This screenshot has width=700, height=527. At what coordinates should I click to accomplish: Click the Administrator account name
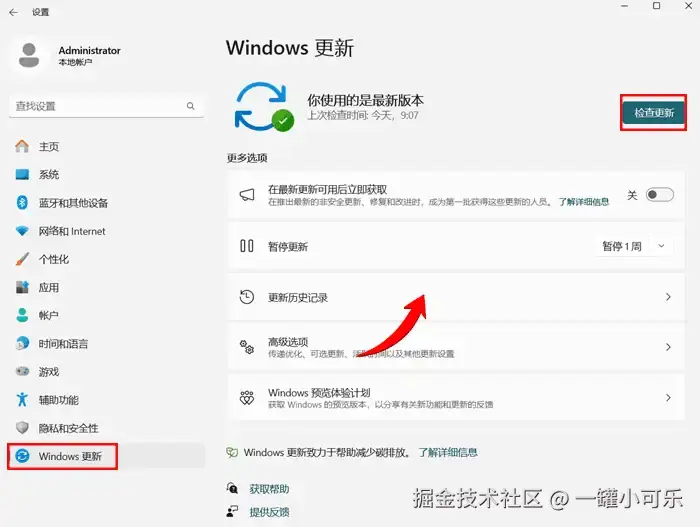point(89,50)
